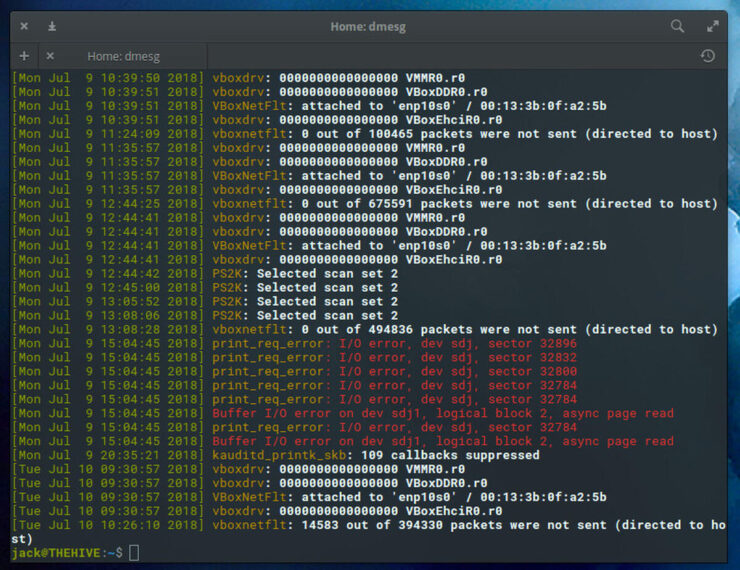
Task: Maximize the terminal with the expand arrows icon
Action: click(713, 26)
